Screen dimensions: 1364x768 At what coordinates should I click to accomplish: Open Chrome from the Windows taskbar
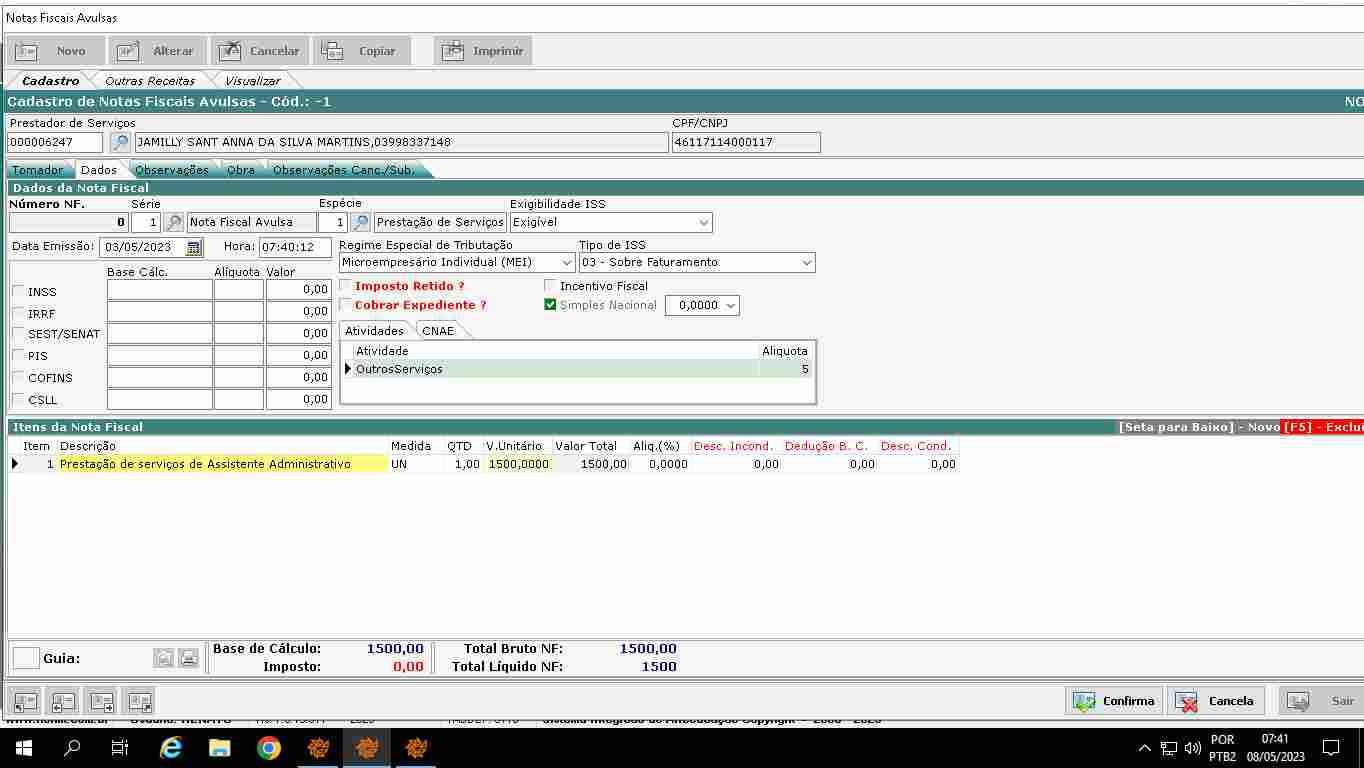(x=268, y=747)
